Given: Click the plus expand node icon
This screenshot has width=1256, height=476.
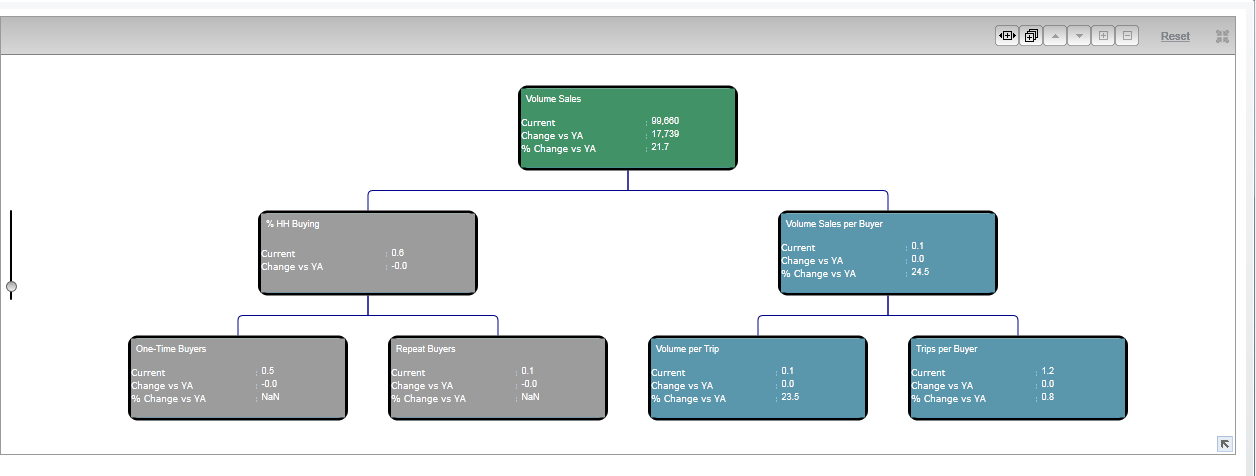Looking at the screenshot, I should tap(1103, 36).
